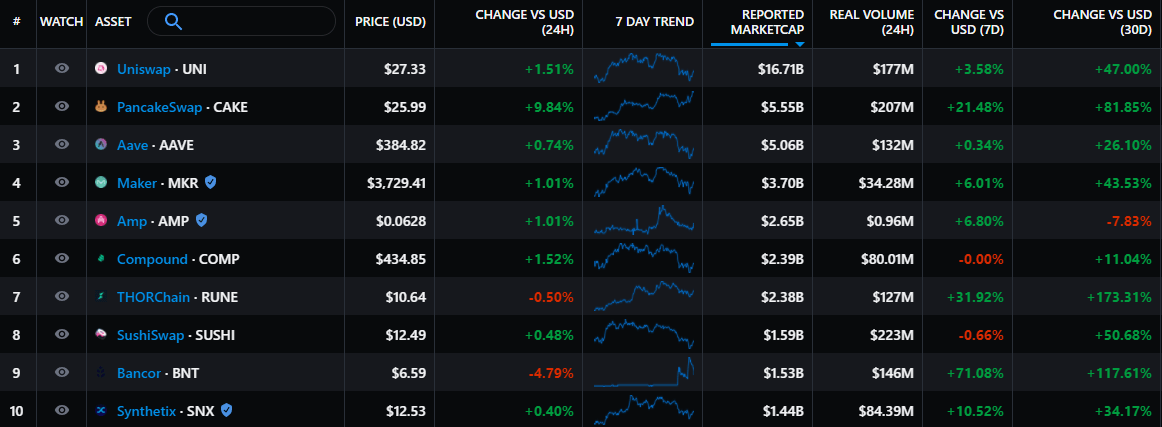Toggle watch eye for THORChain row
Image resolution: width=1162 pixels, height=427 pixels.
click(62, 297)
